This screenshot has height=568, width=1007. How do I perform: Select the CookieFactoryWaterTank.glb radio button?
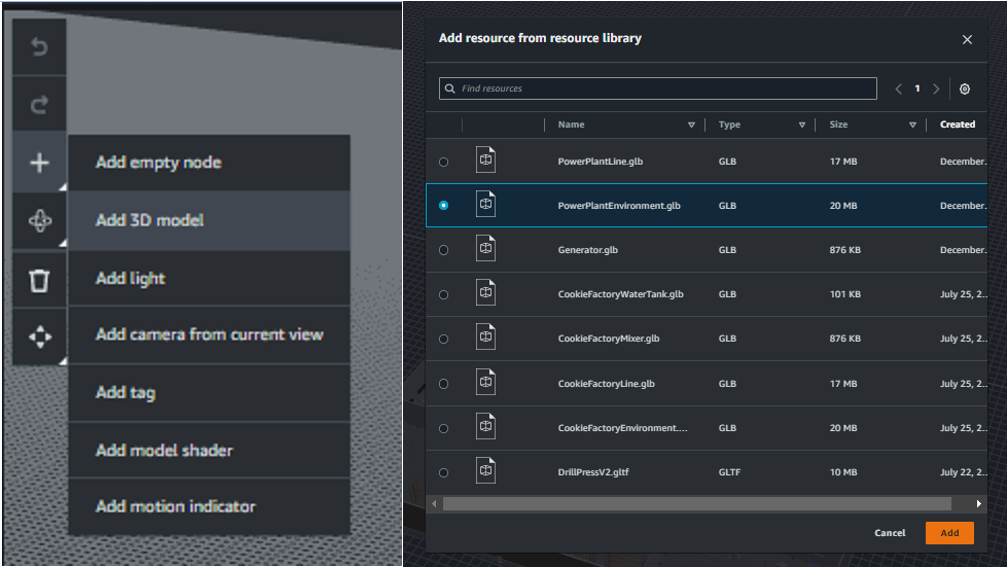444,294
